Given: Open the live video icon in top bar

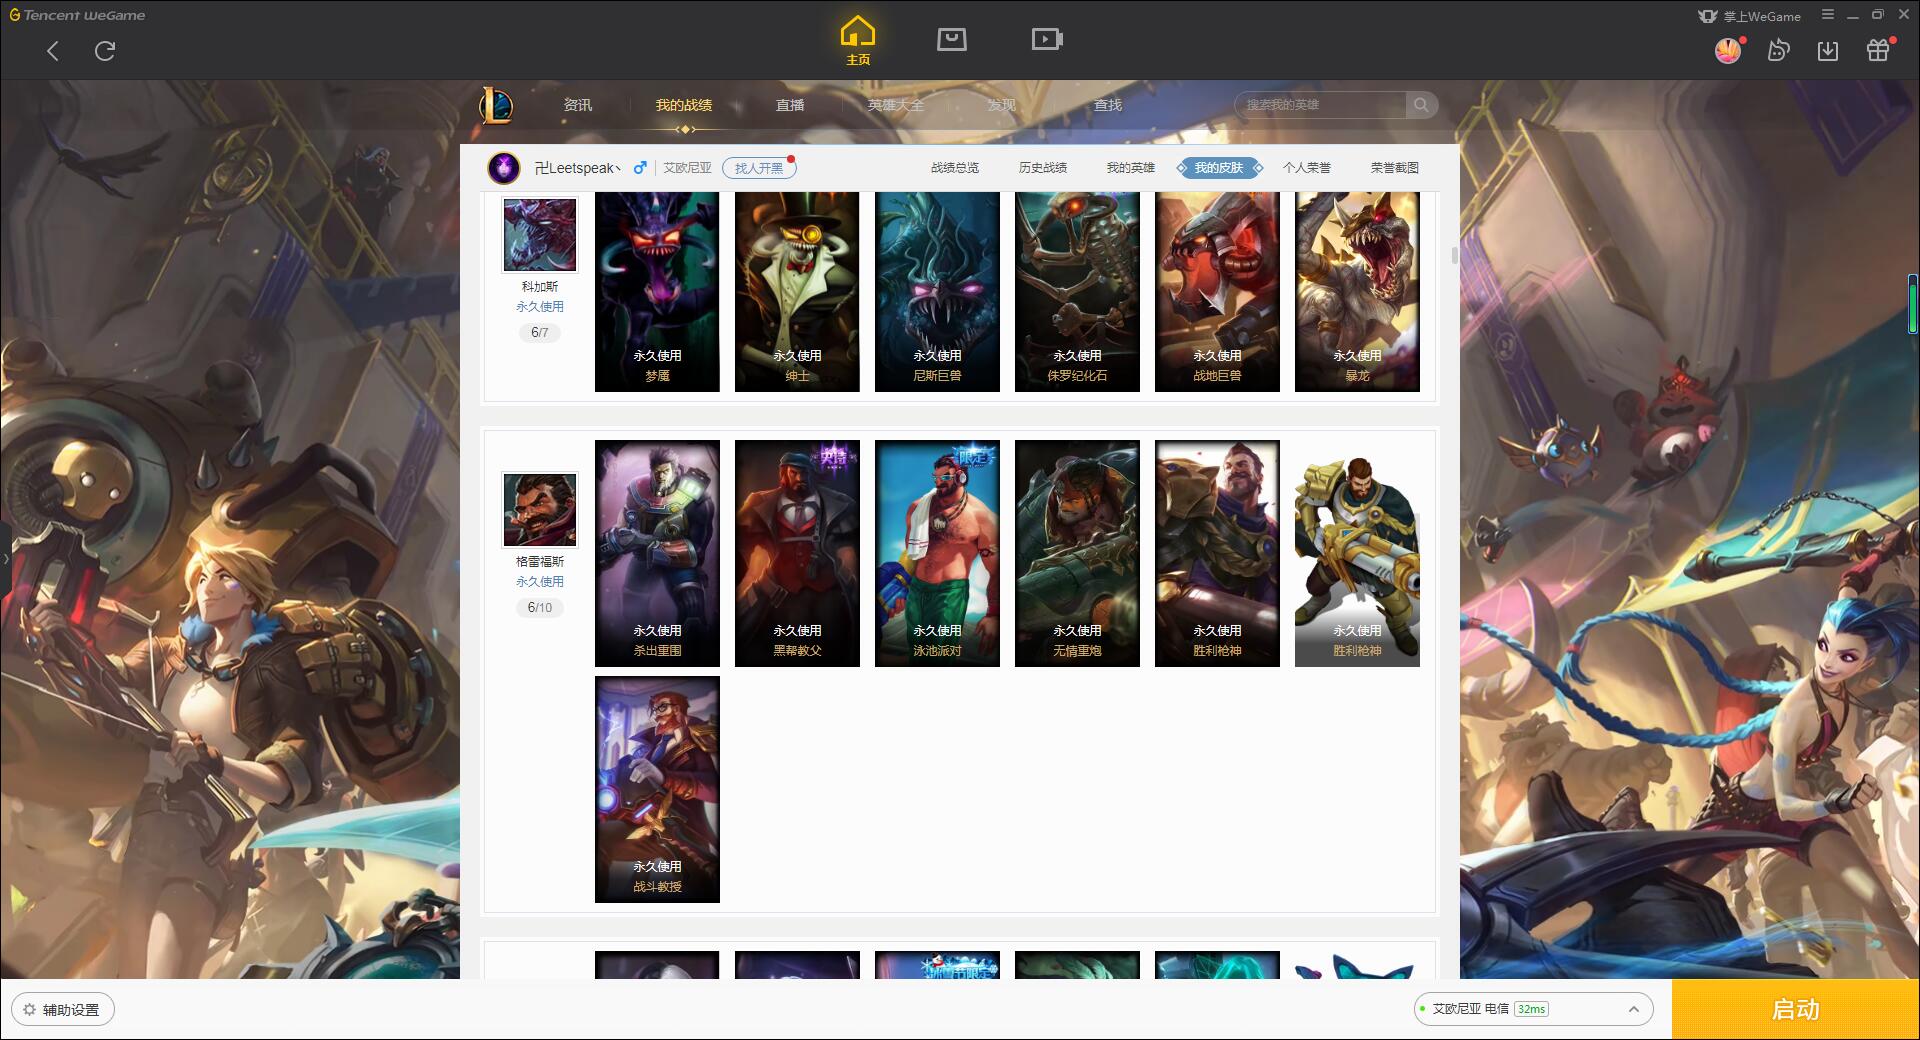Looking at the screenshot, I should click(x=1047, y=39).
